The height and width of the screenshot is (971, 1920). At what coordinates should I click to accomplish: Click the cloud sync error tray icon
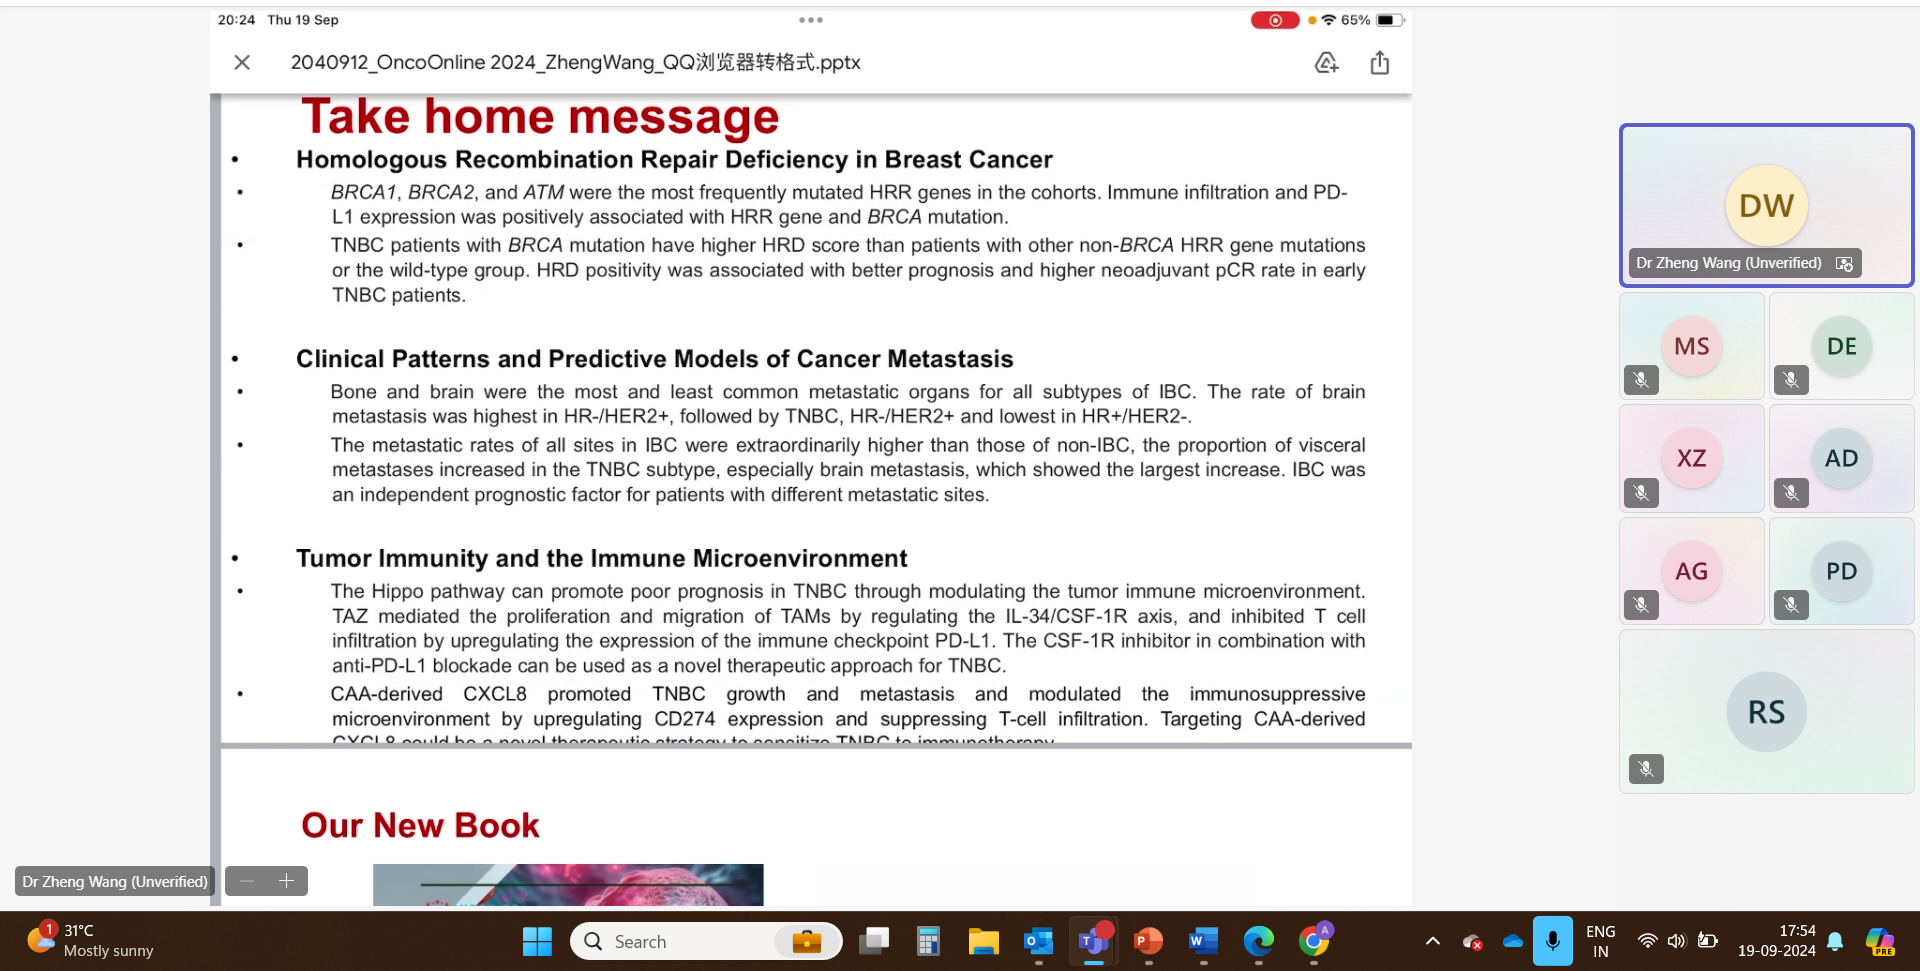point(1472,941)
